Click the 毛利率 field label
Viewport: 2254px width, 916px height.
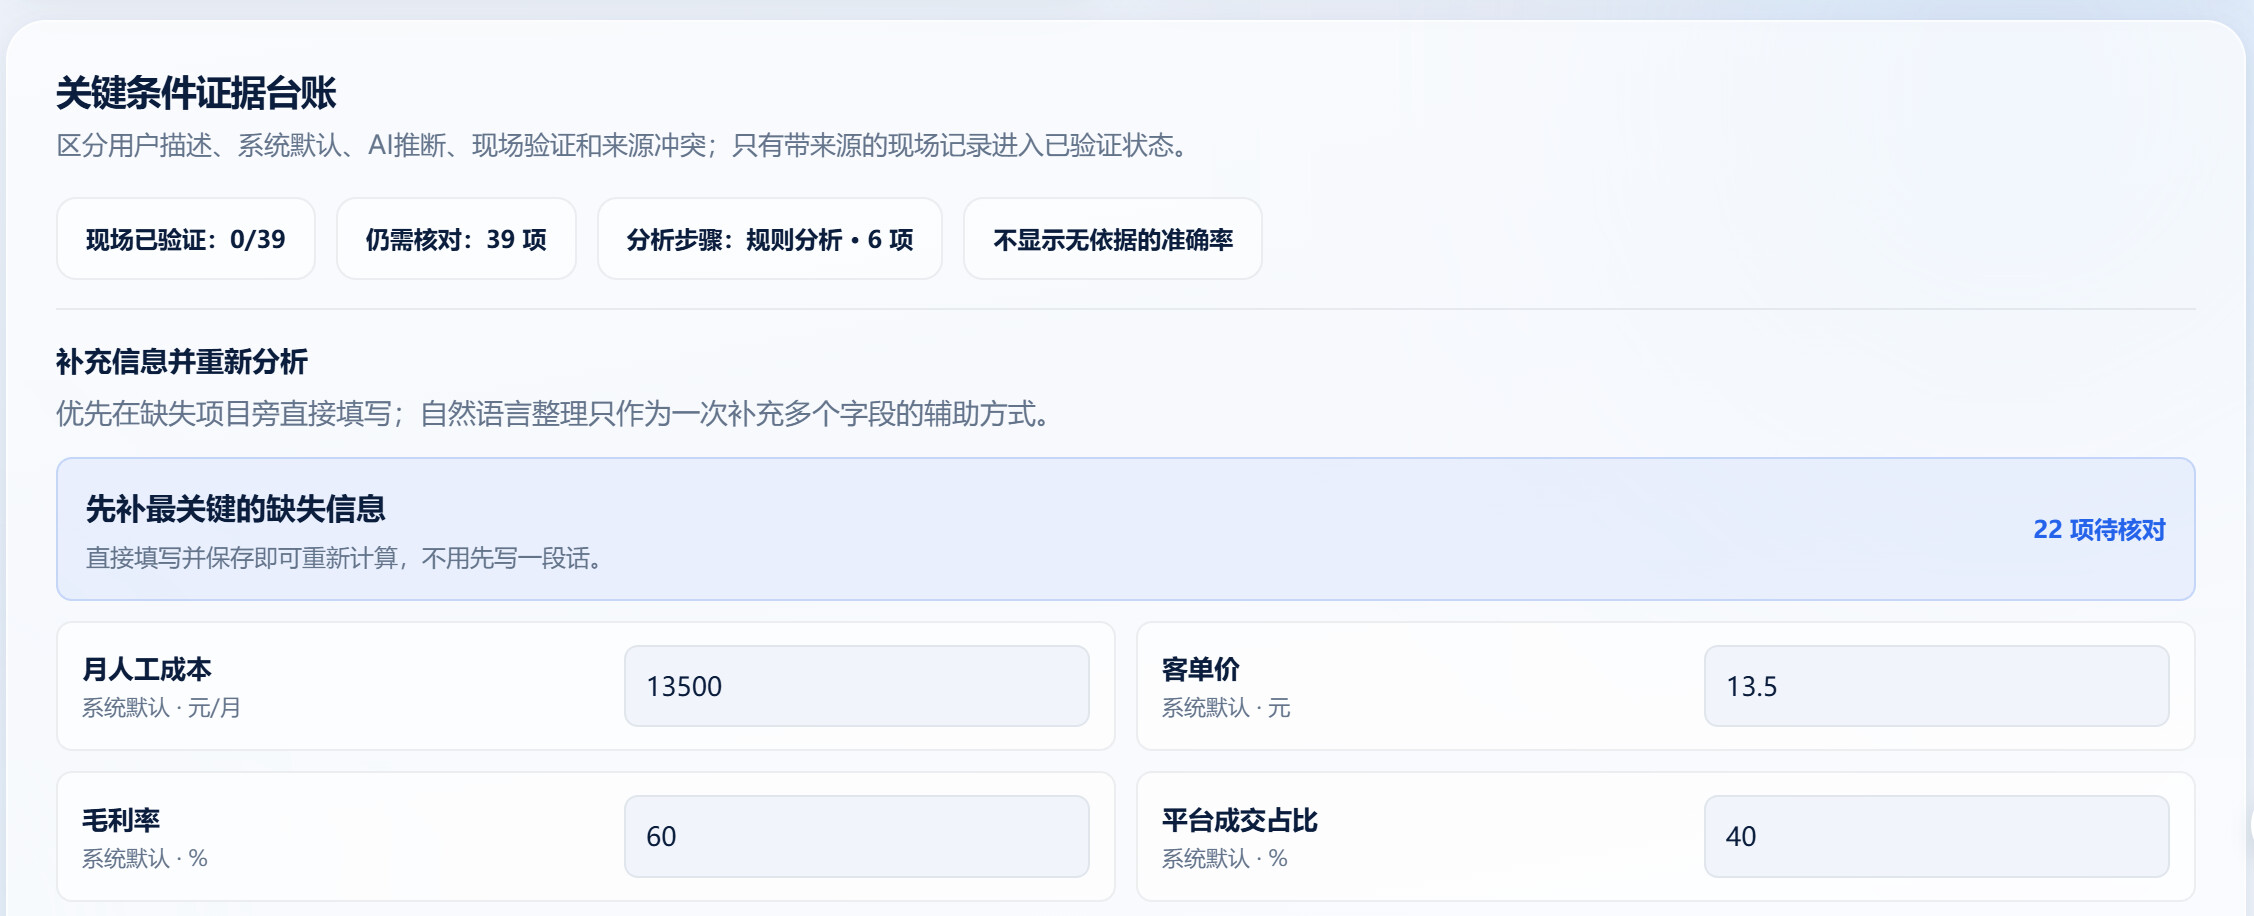(121, 820)
